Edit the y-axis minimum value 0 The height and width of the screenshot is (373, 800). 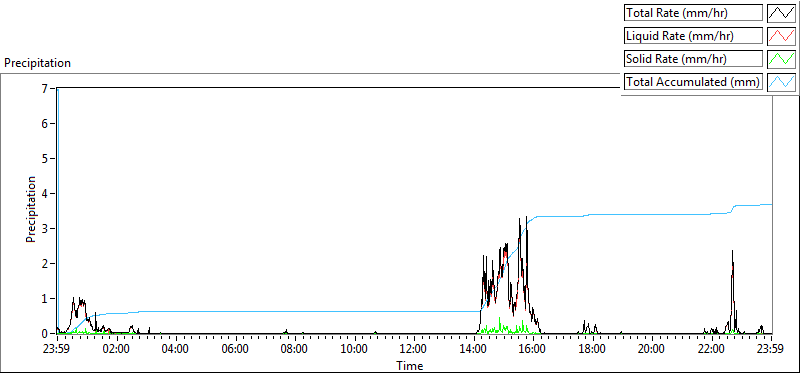coord(44,333)
